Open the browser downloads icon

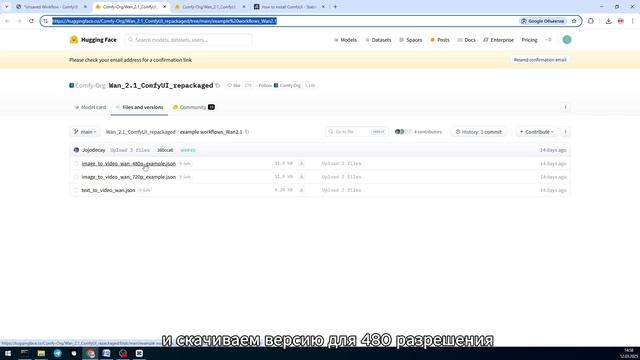608,21
